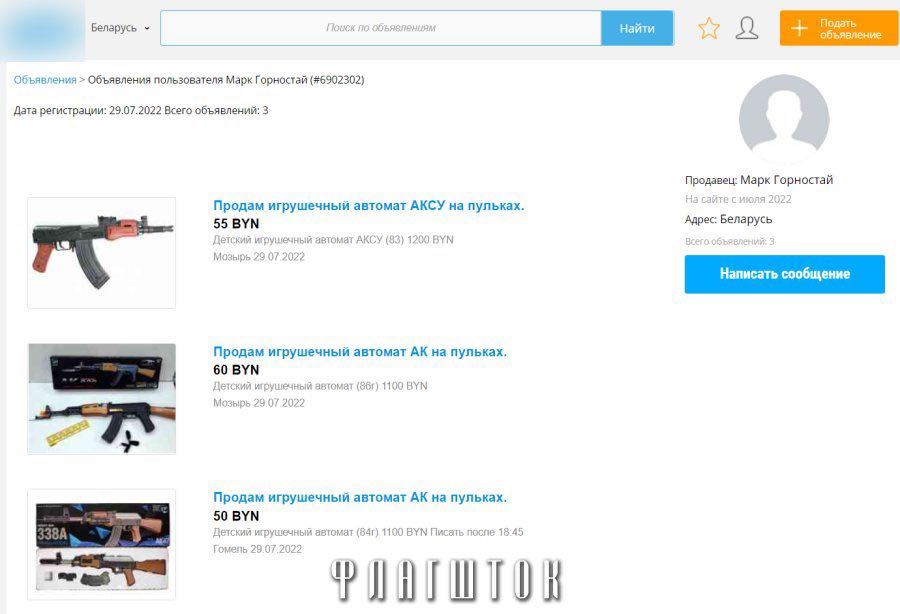This screenshot has width=900, height=614.
Task: Open your favorites via the star icon
Action: [x=709, y=28]
